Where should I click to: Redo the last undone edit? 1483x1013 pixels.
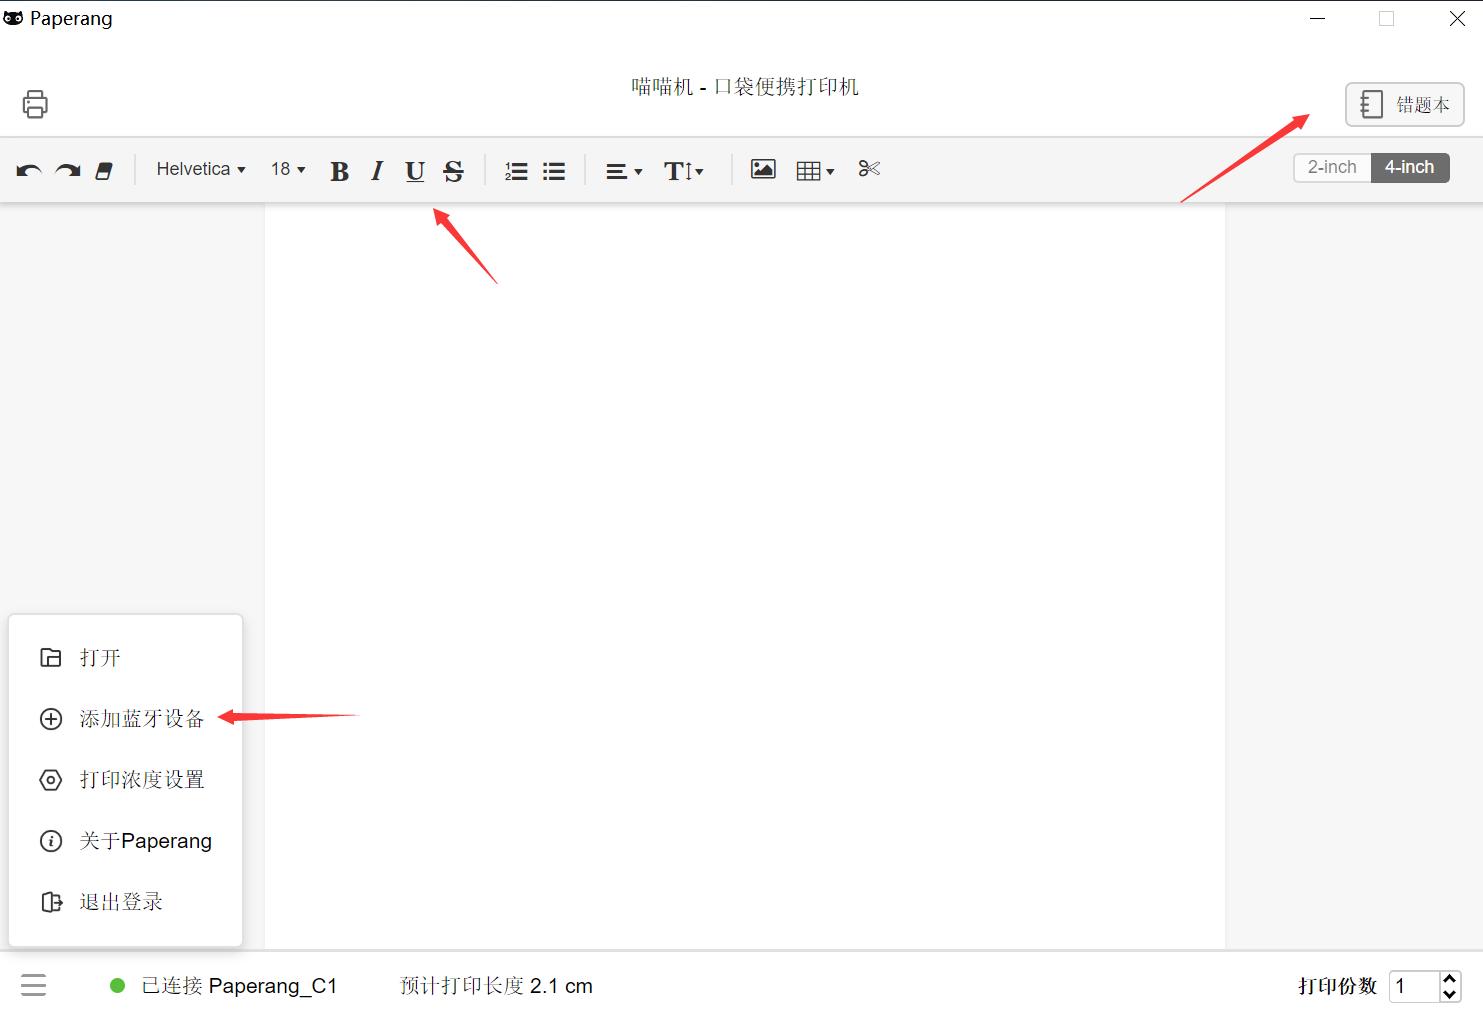[67, 171]
